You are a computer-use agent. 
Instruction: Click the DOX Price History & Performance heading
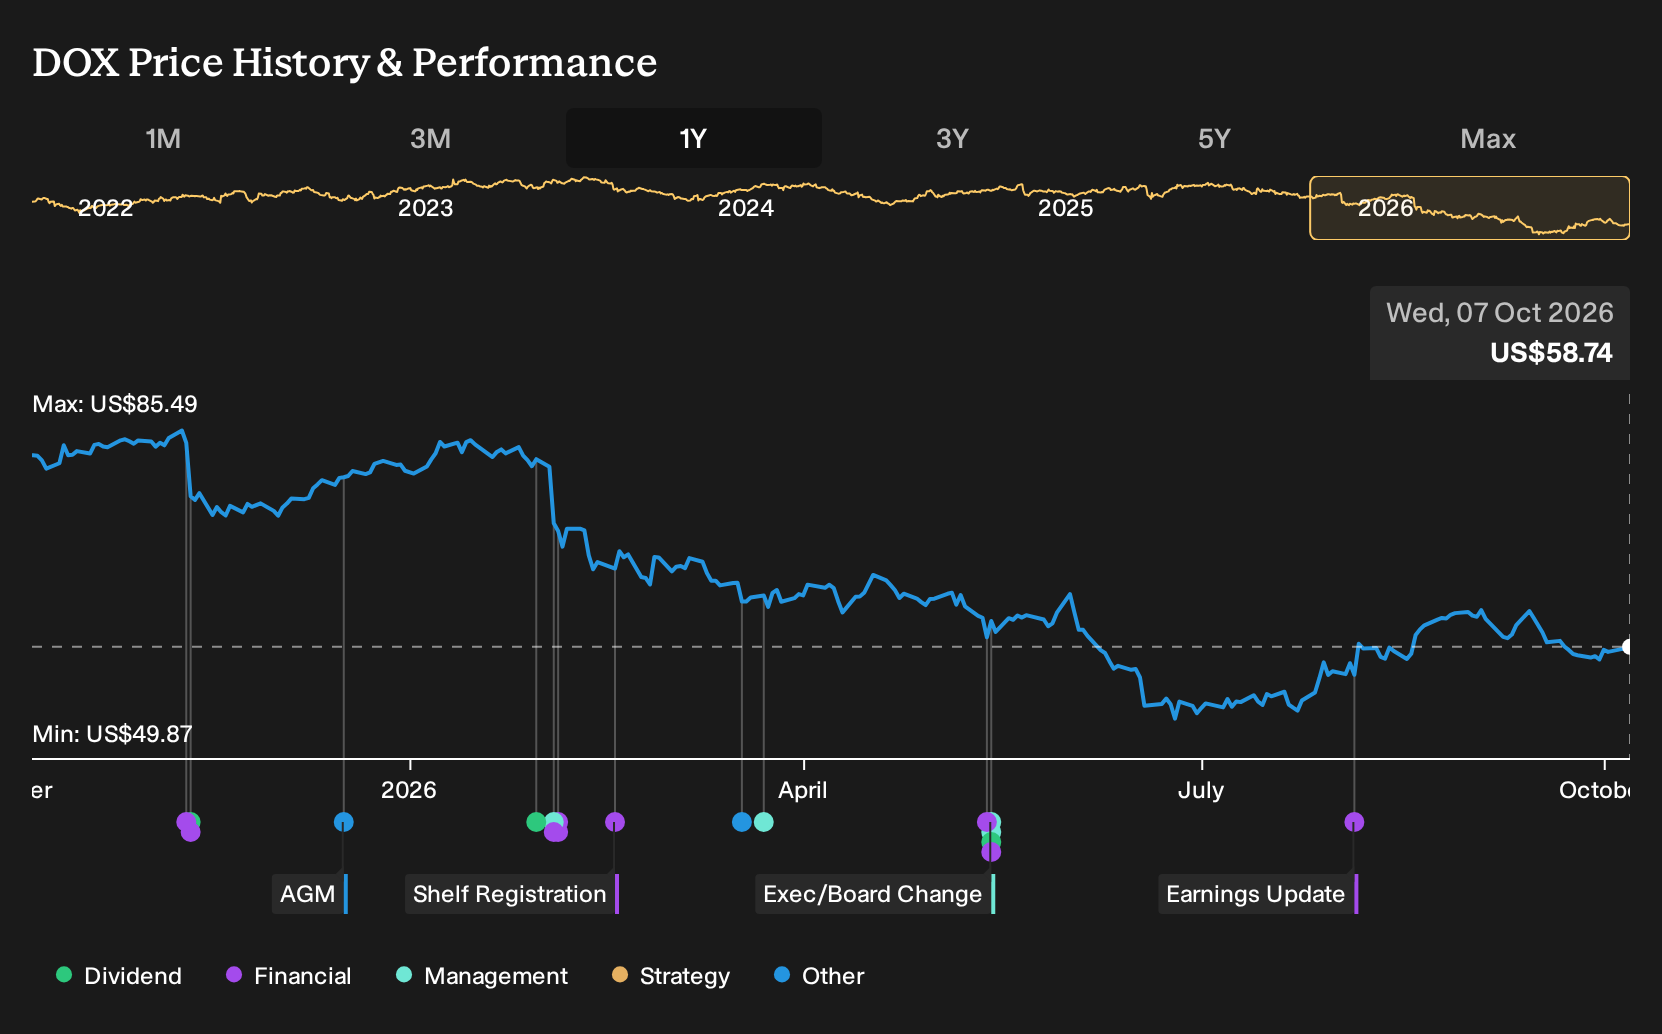[345, 63]
